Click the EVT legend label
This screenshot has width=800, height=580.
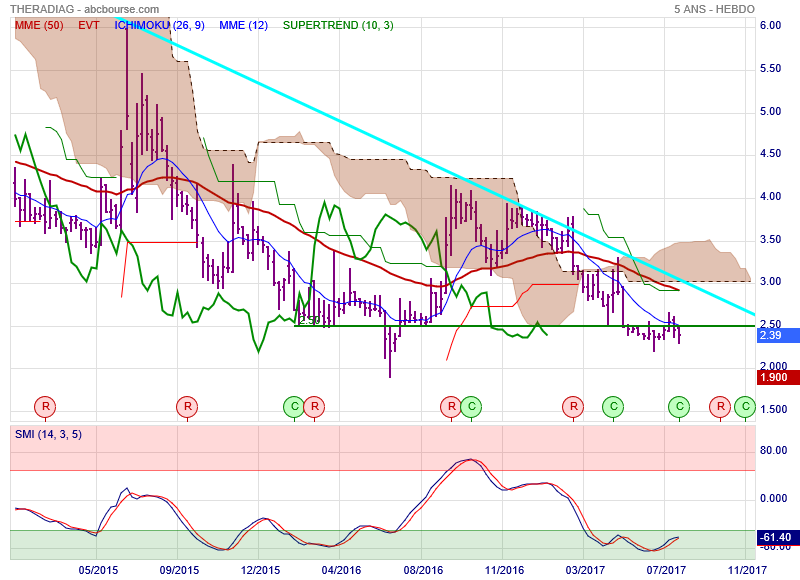click(88, 25)
